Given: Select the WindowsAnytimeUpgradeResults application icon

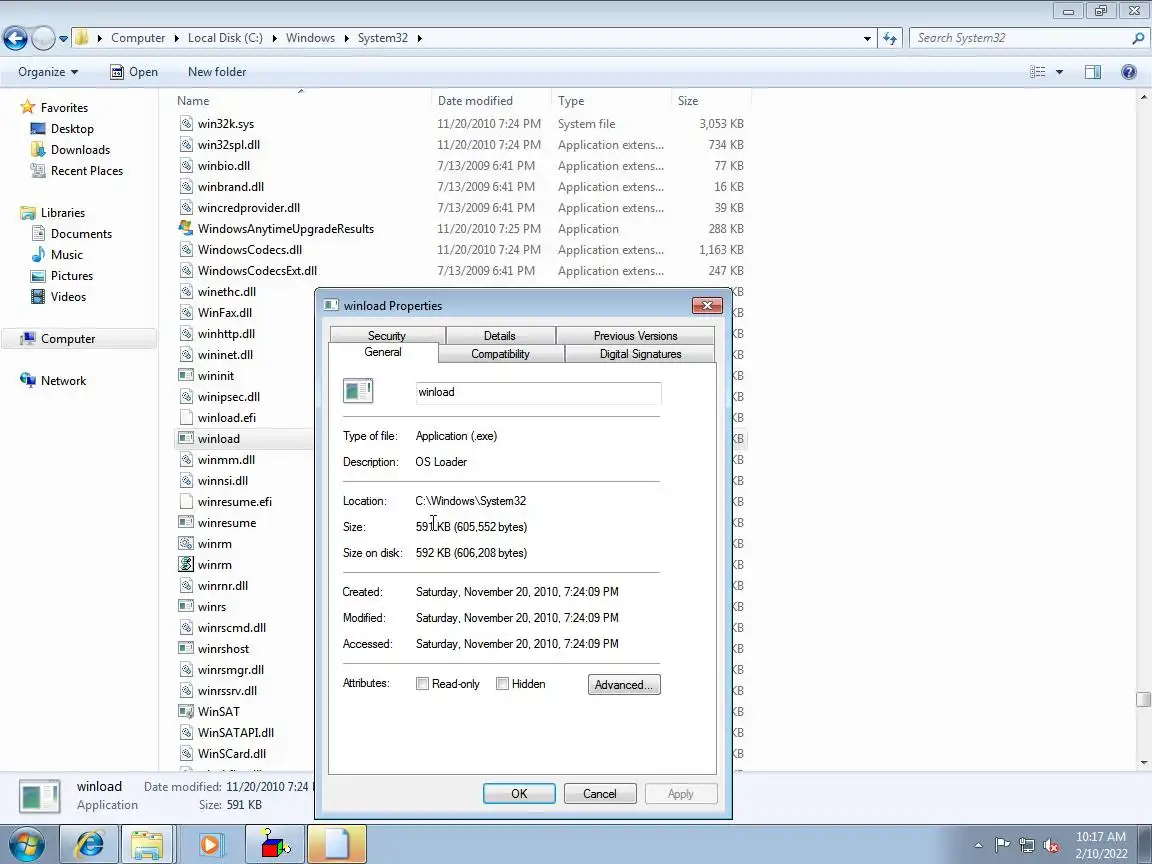Looking at the screenshot, I should [x=187, y=228].
